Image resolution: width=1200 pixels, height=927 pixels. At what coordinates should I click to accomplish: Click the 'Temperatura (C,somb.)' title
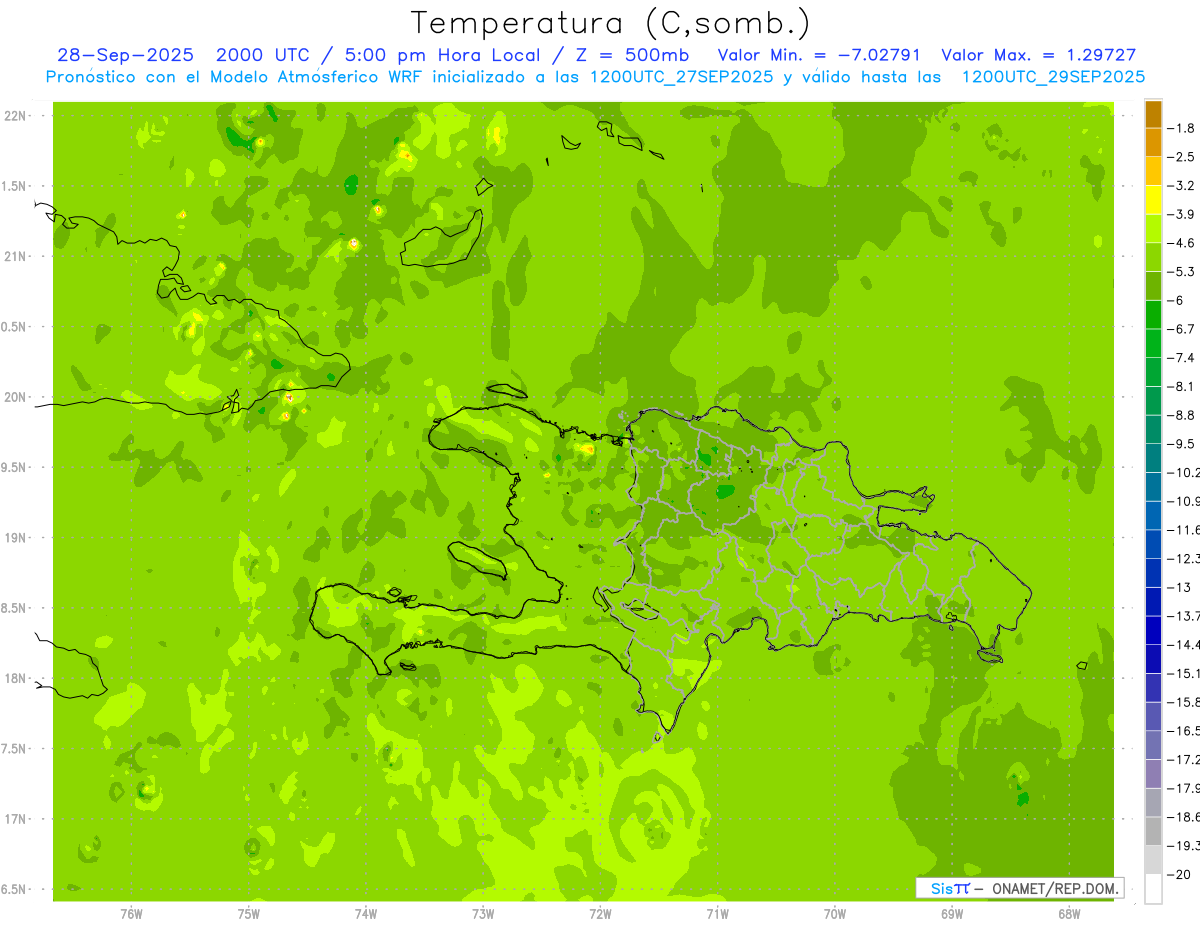pyautogui.click(x=610, y=22)
